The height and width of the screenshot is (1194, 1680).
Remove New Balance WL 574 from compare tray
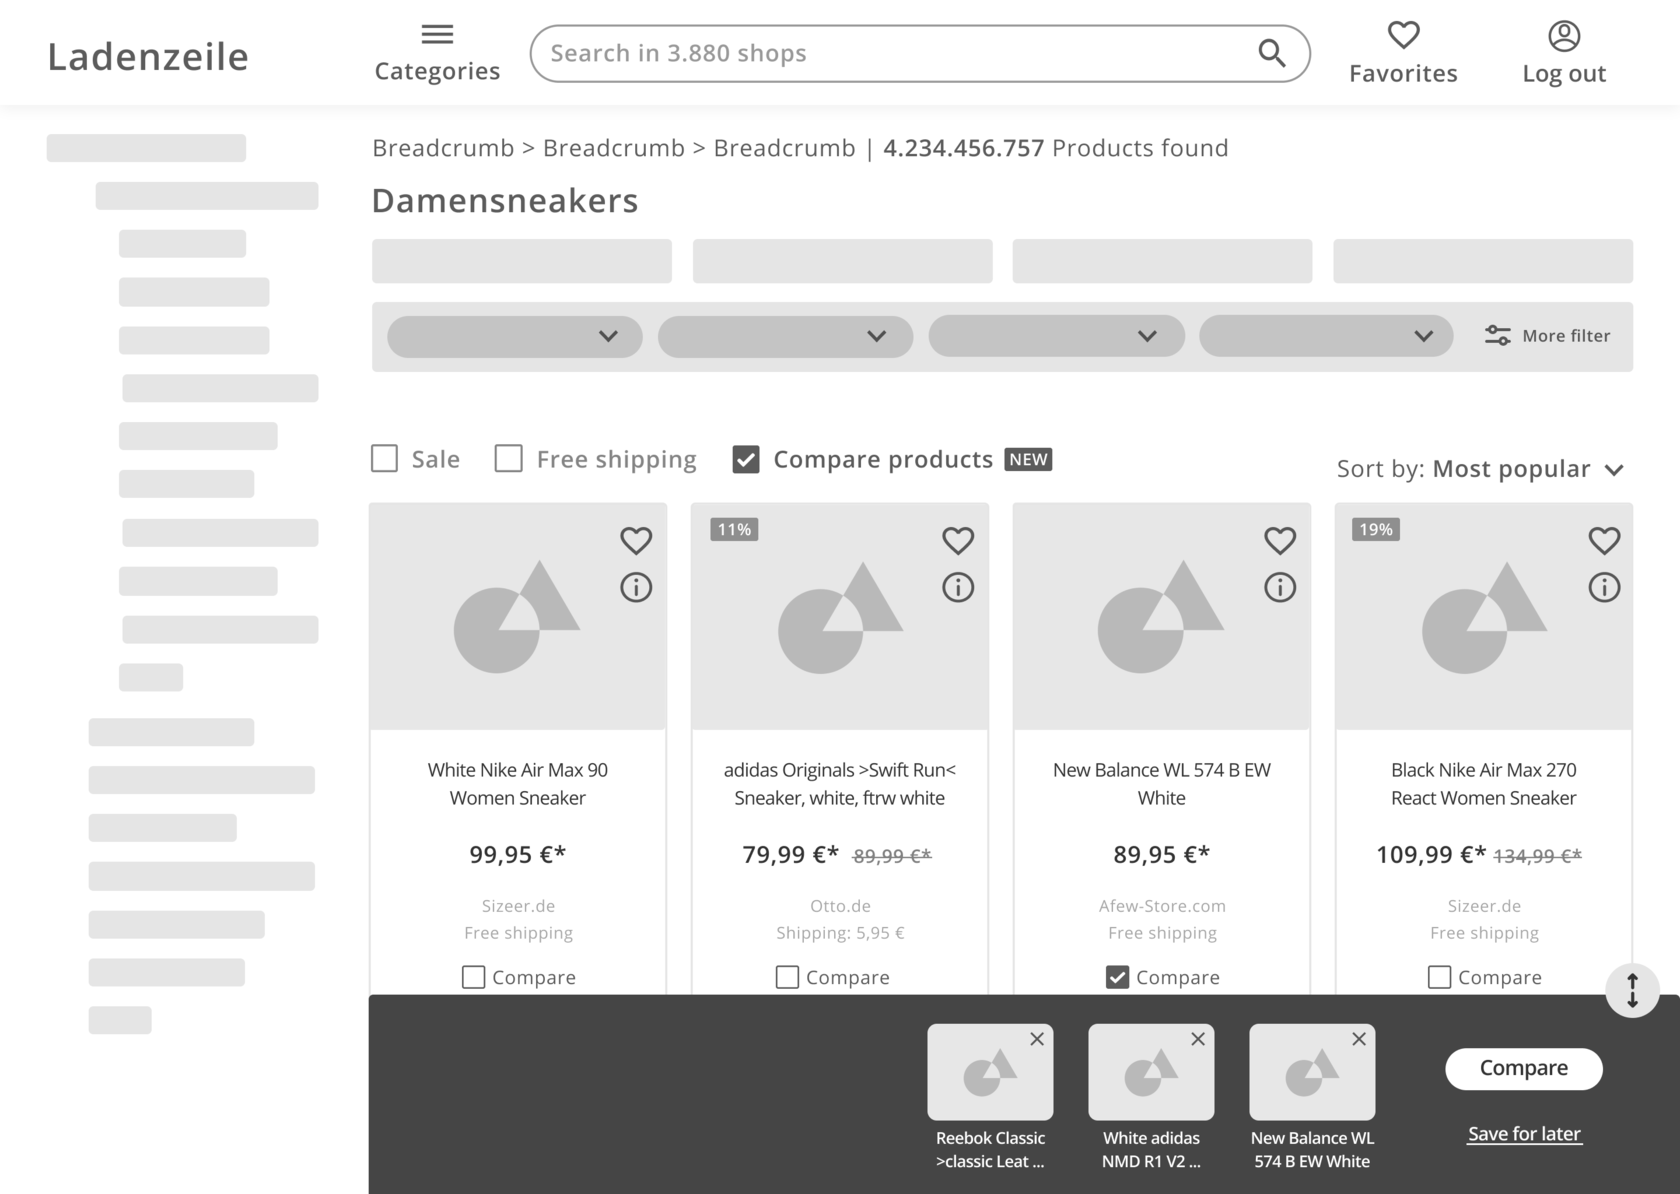[1359, 1039]
